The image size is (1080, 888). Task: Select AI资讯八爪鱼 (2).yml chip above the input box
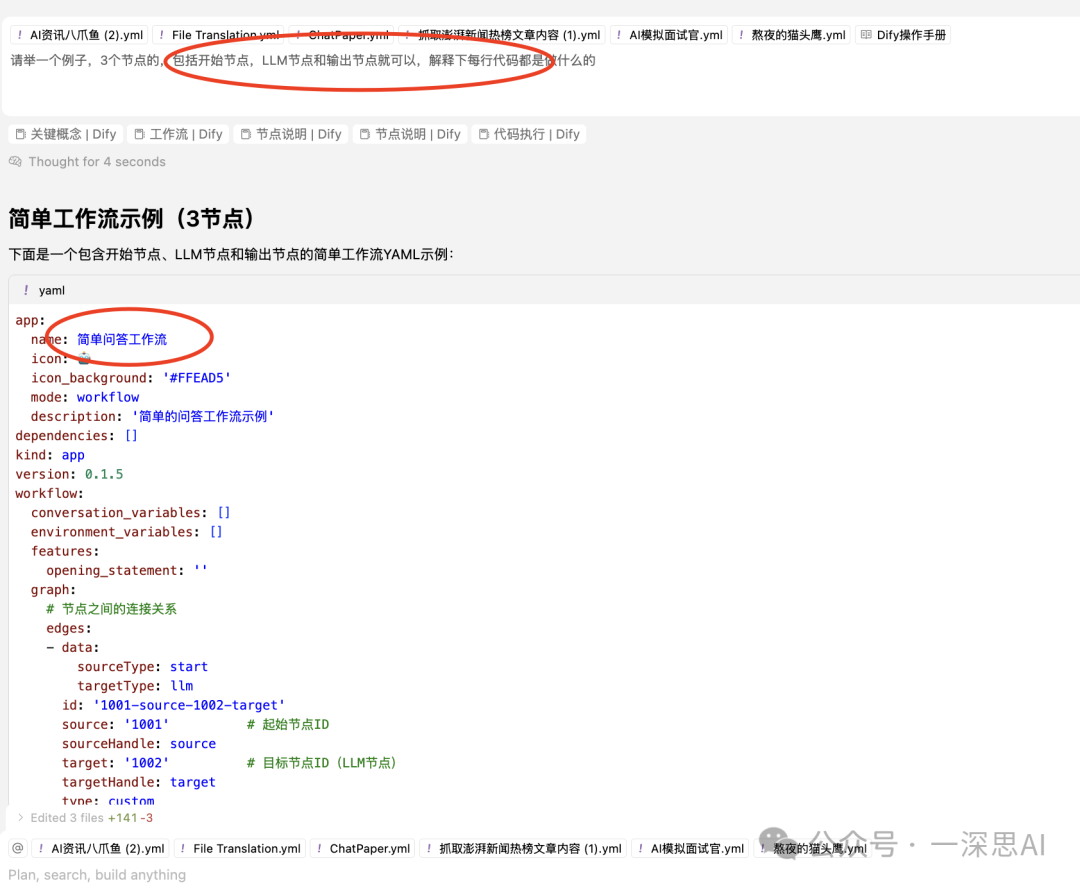coord(101,849)
